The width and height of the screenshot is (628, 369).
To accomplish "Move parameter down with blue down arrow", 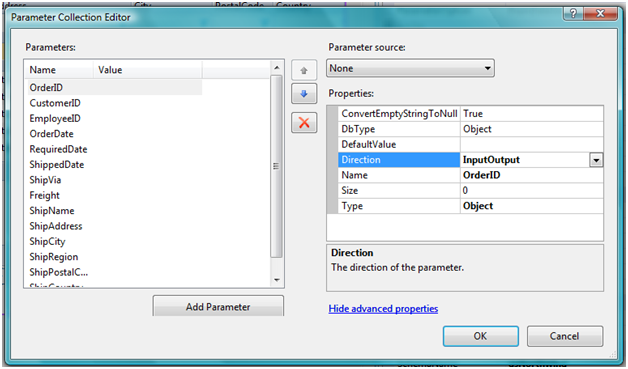I will [x=304, y=94].
